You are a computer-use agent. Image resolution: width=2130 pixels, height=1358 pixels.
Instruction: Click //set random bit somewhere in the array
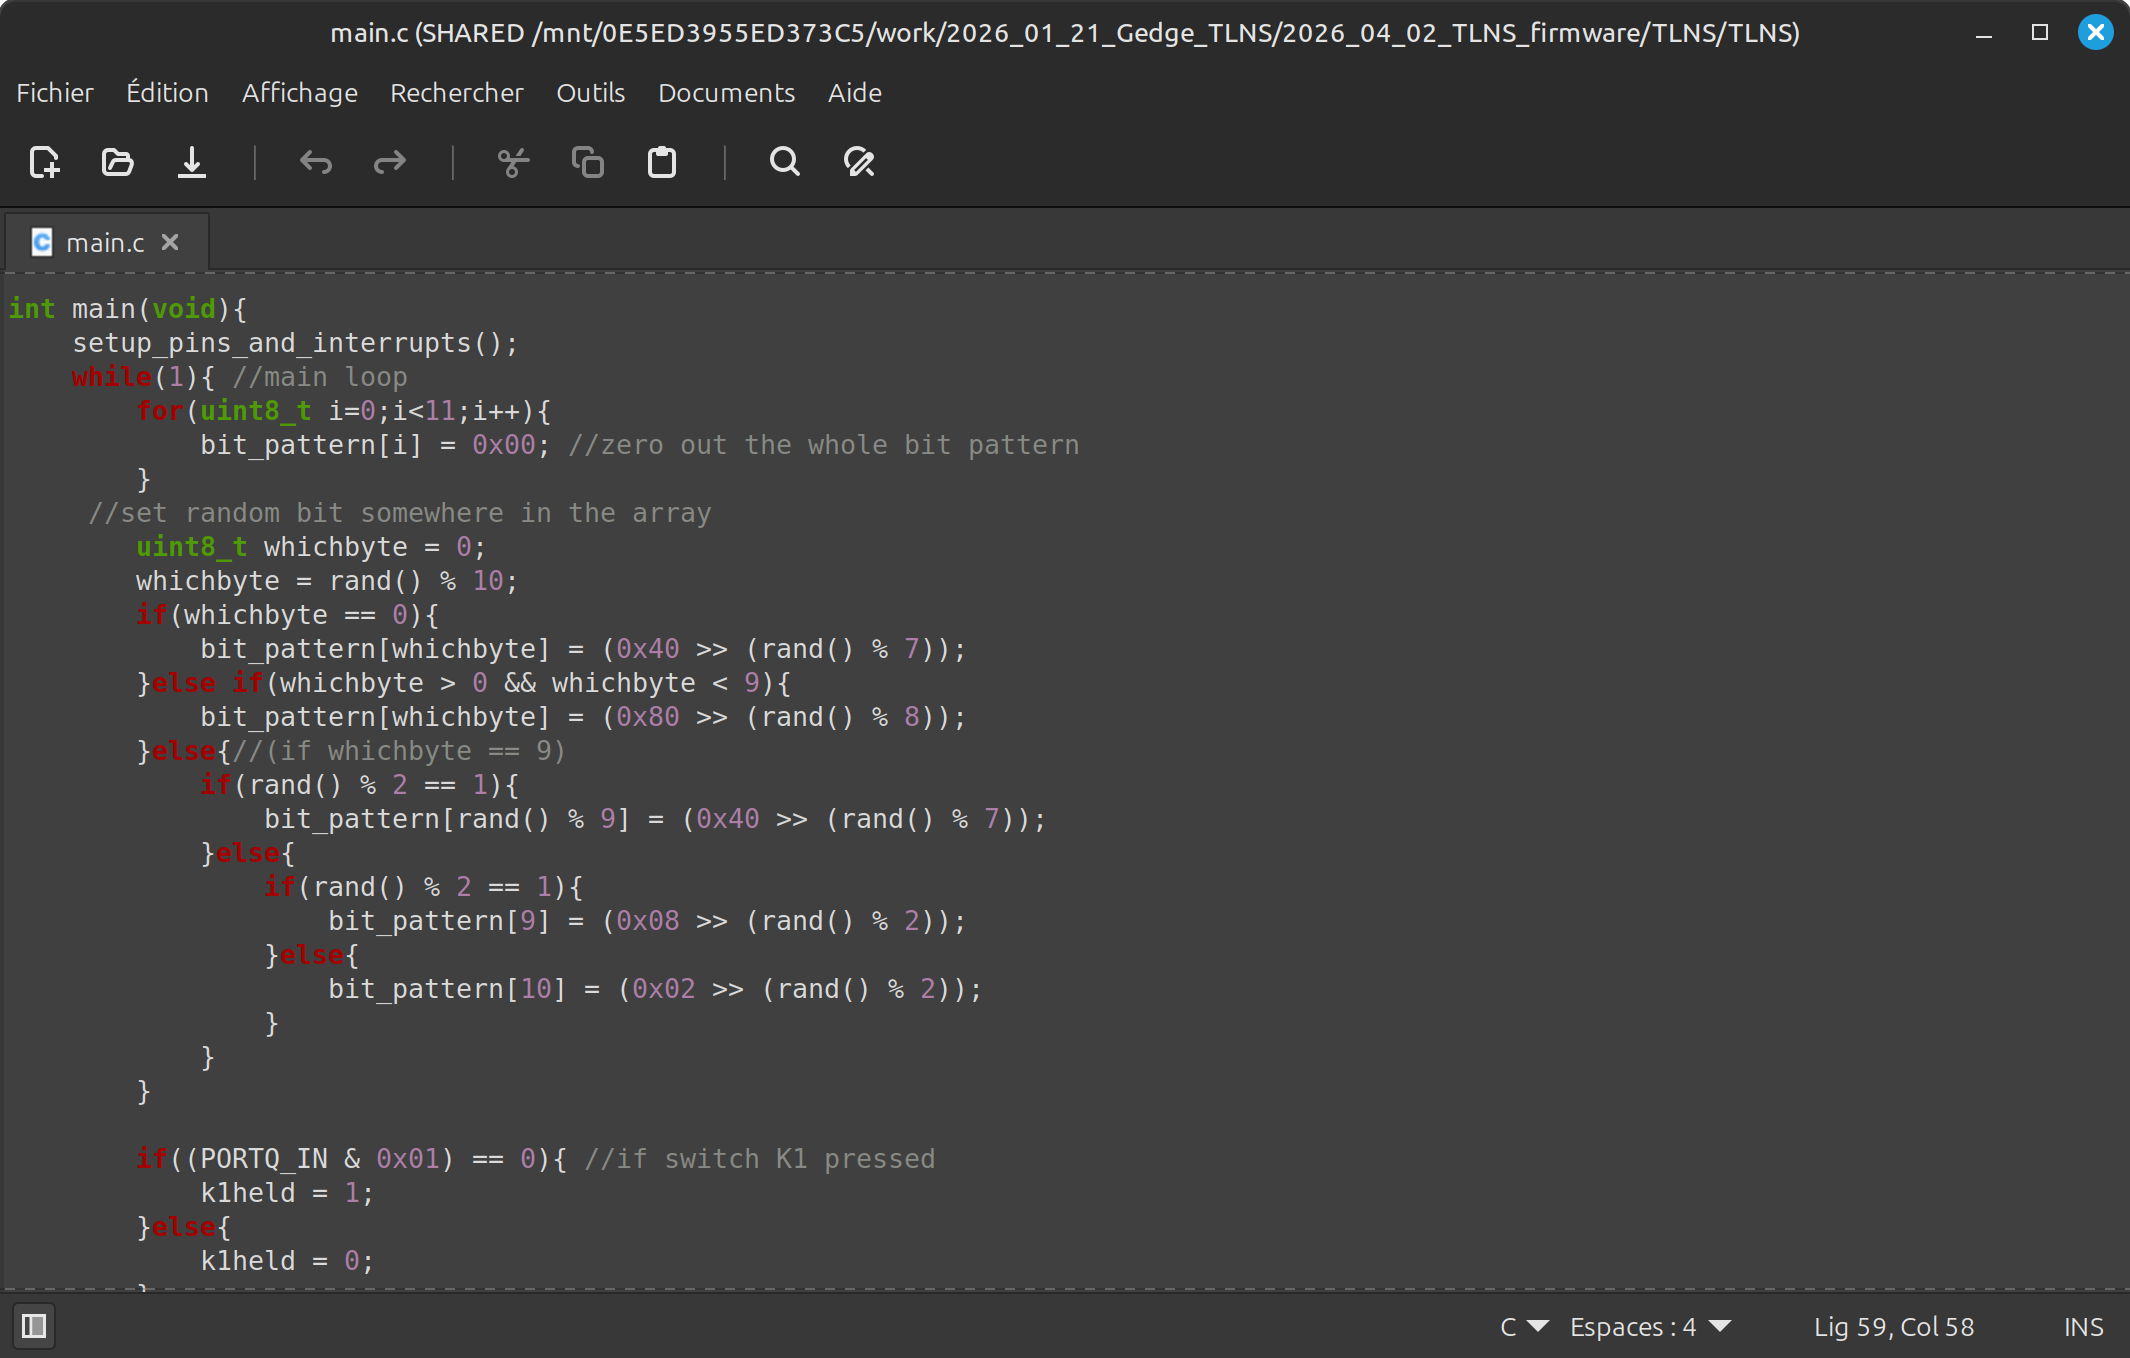coord(400,513)
